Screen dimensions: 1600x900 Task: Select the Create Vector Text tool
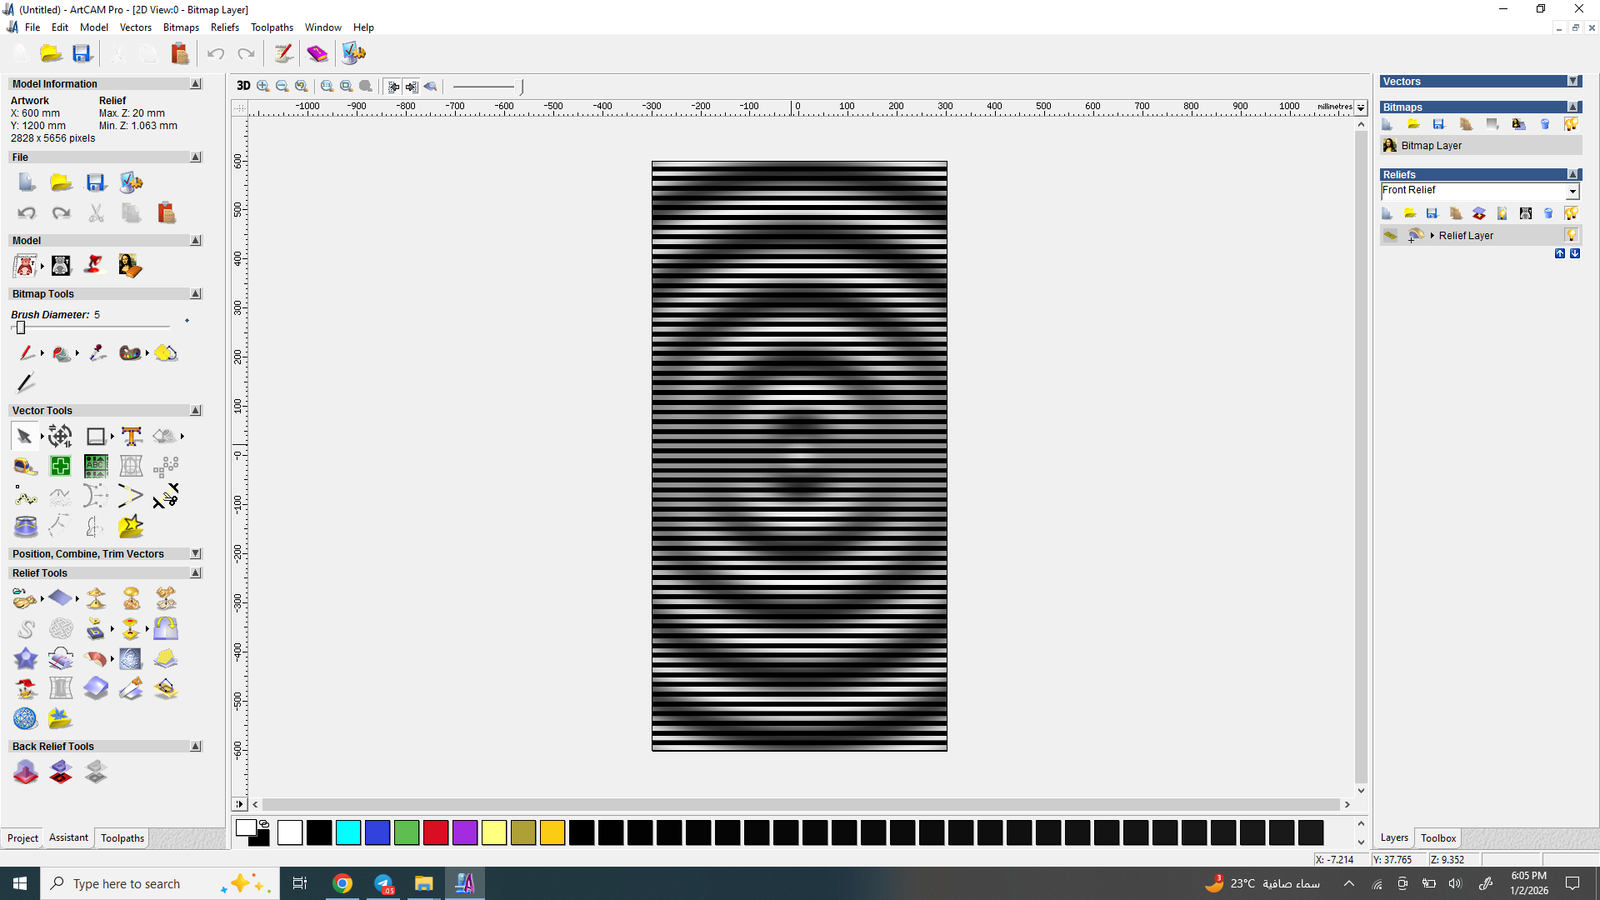[131, 436]
